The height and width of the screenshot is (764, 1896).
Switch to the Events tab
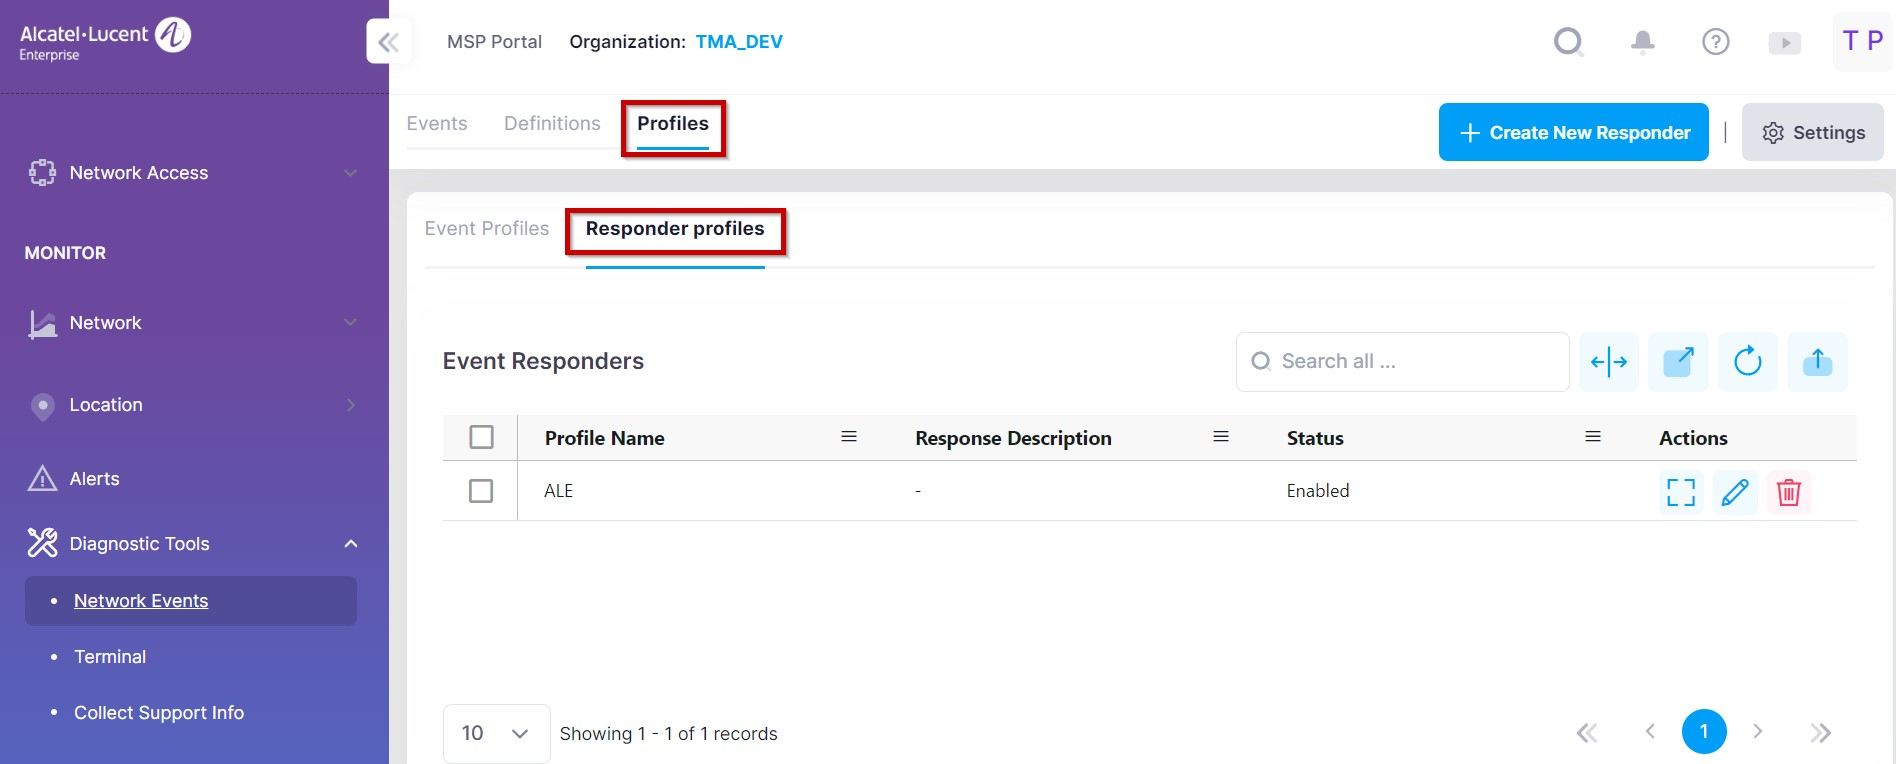437,124
